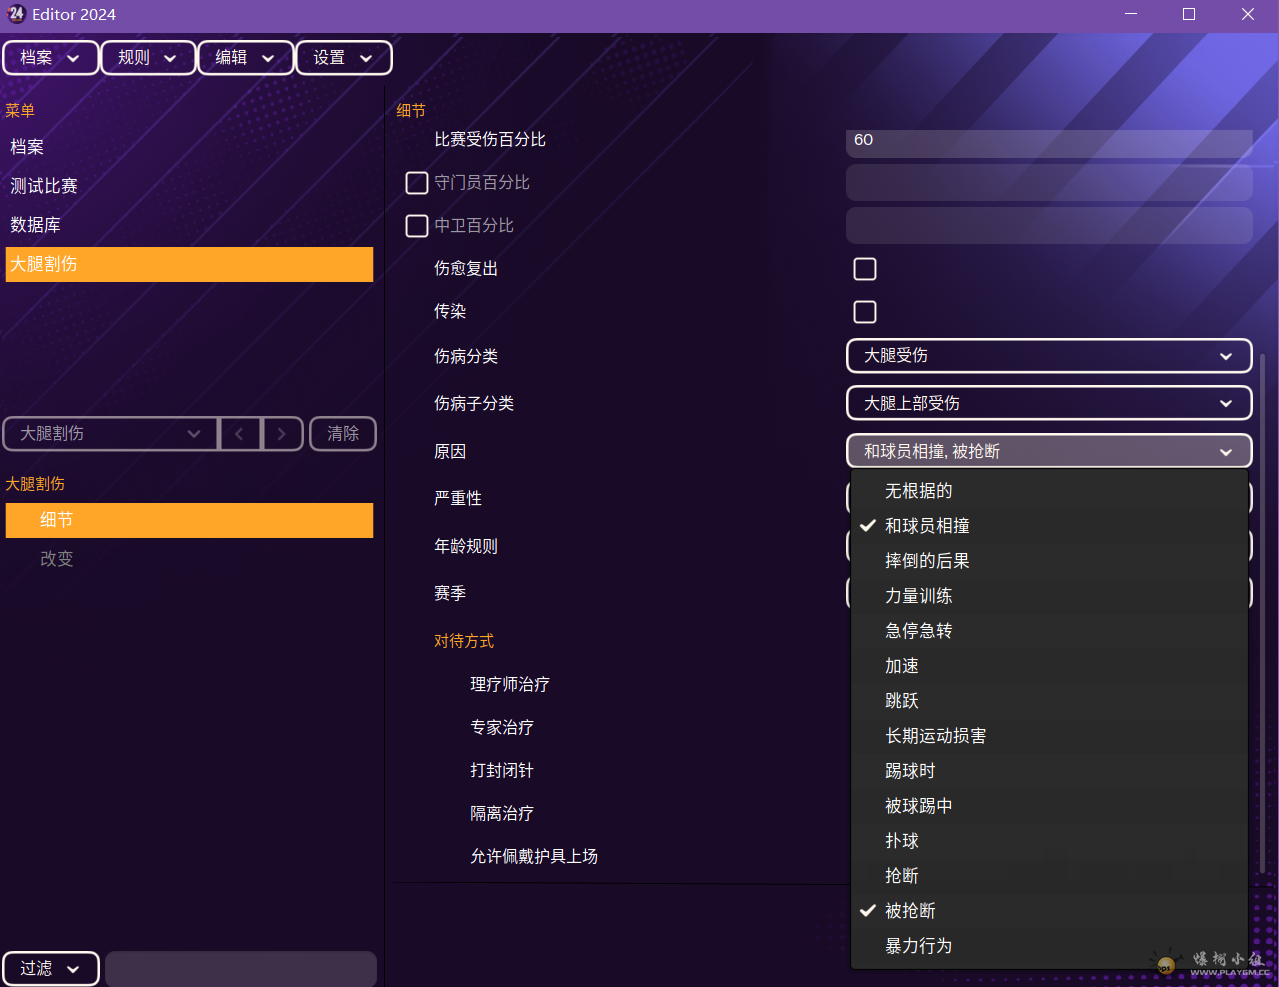This screenshot has height=987, width=1279.
Task: Open the 设置 menu
Action: pos(343,58)
